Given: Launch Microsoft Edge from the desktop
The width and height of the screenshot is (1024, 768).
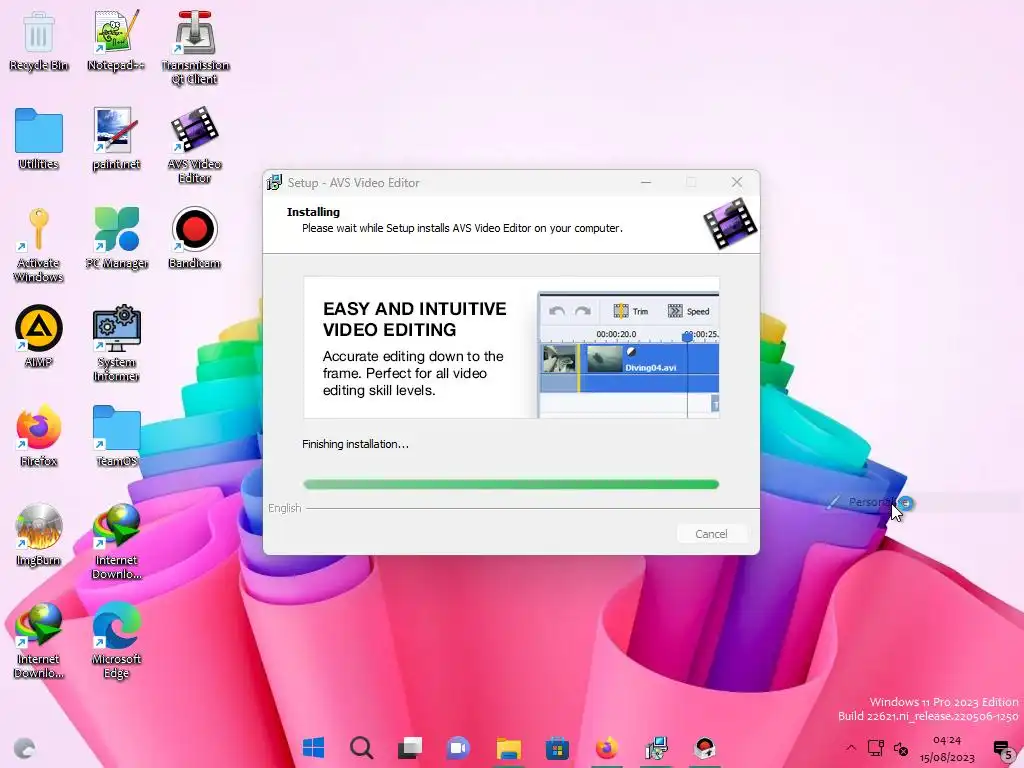Looking at the screenshot, I should 116,641.
